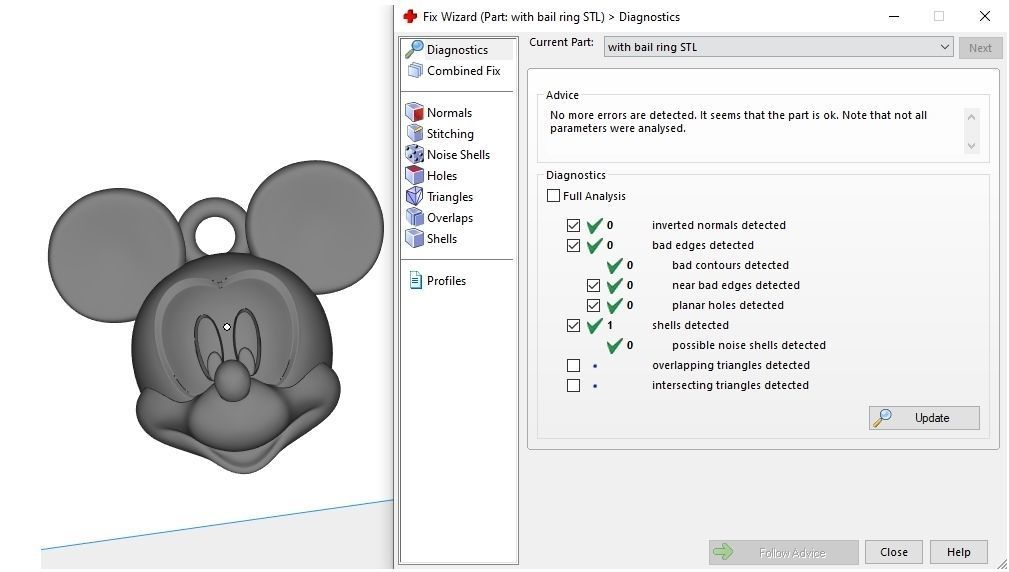Close the Fix Wizard window
The height and width of the screenshot is (572, 1009).
[x=985, y=17]
